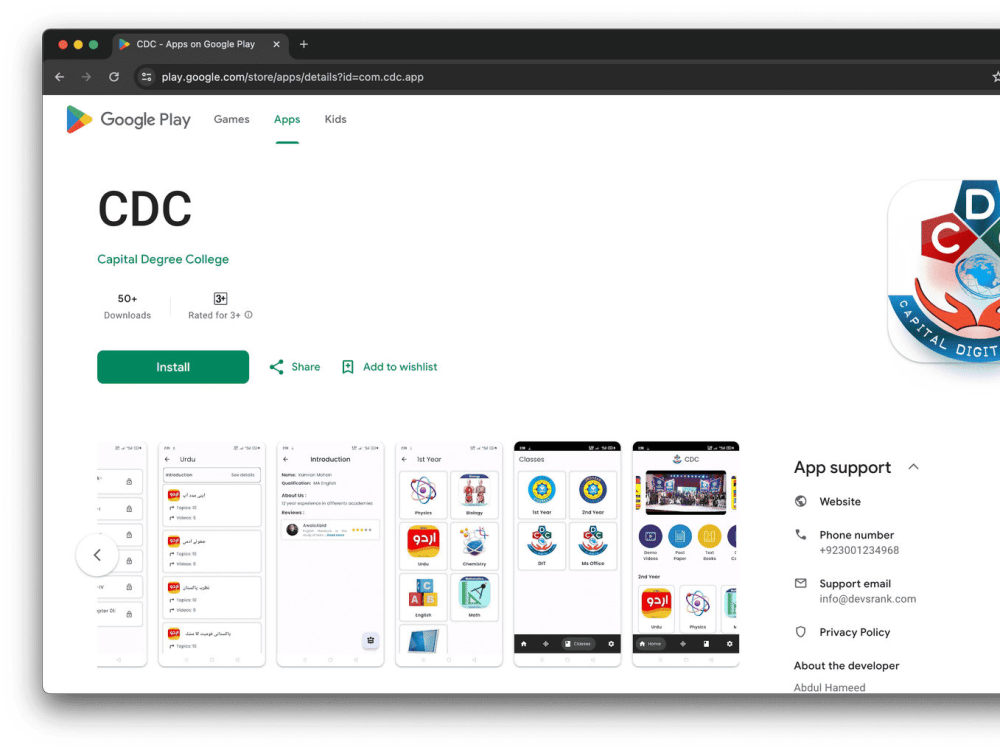The height and width of the screenshot is (750, 1000).
Task: Click the Share icon
Action: (276, 367)
